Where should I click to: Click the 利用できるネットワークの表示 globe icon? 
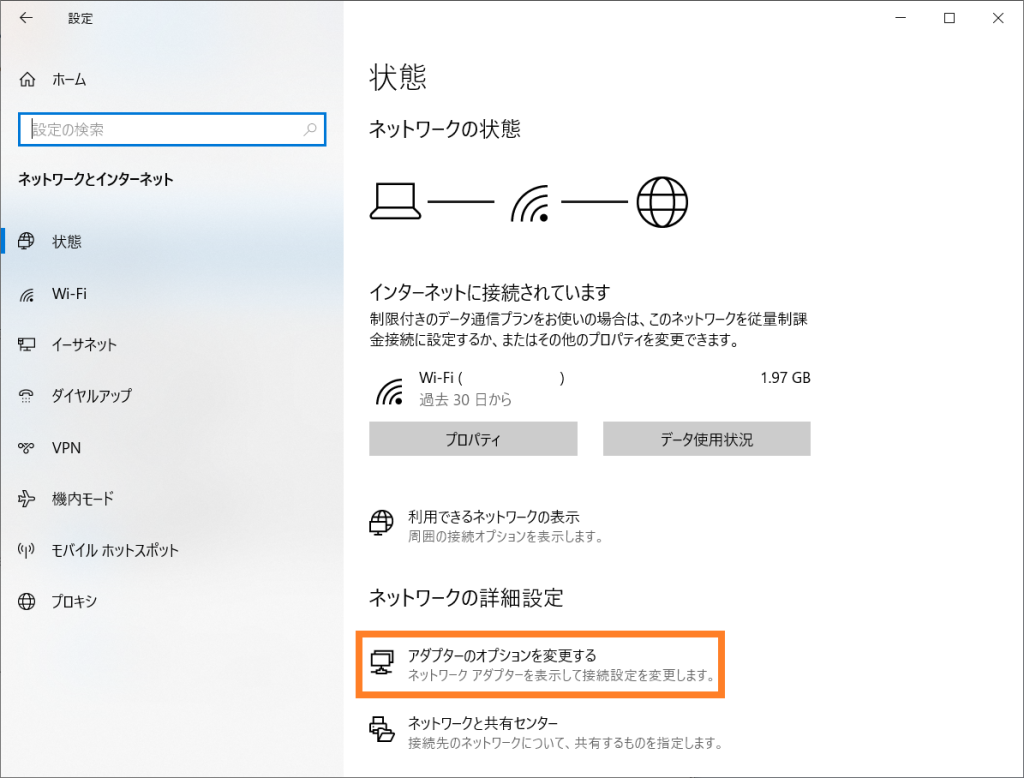click(381, 523)
